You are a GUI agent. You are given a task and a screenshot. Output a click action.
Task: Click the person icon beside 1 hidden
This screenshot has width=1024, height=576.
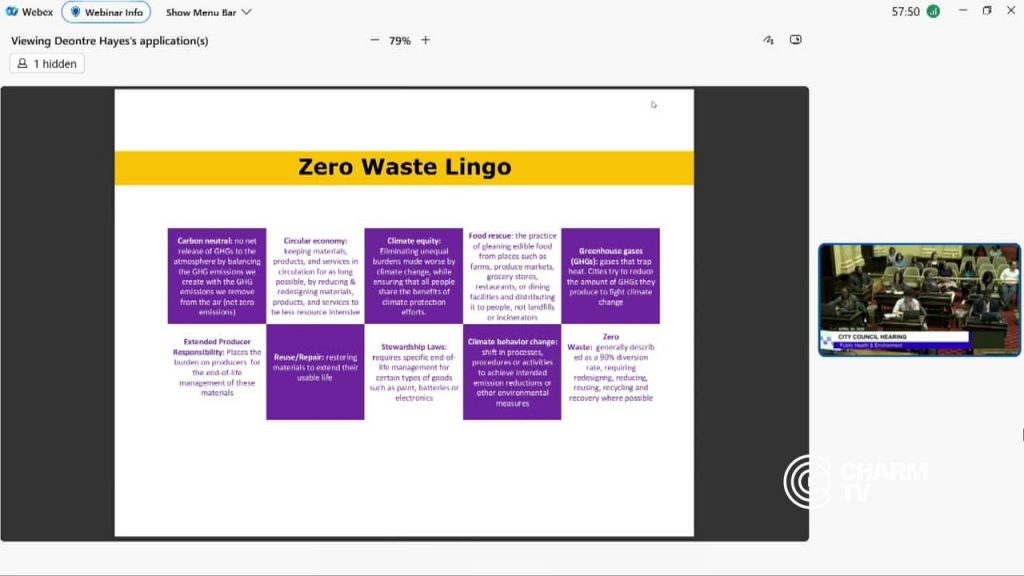[x=22, y=63]
